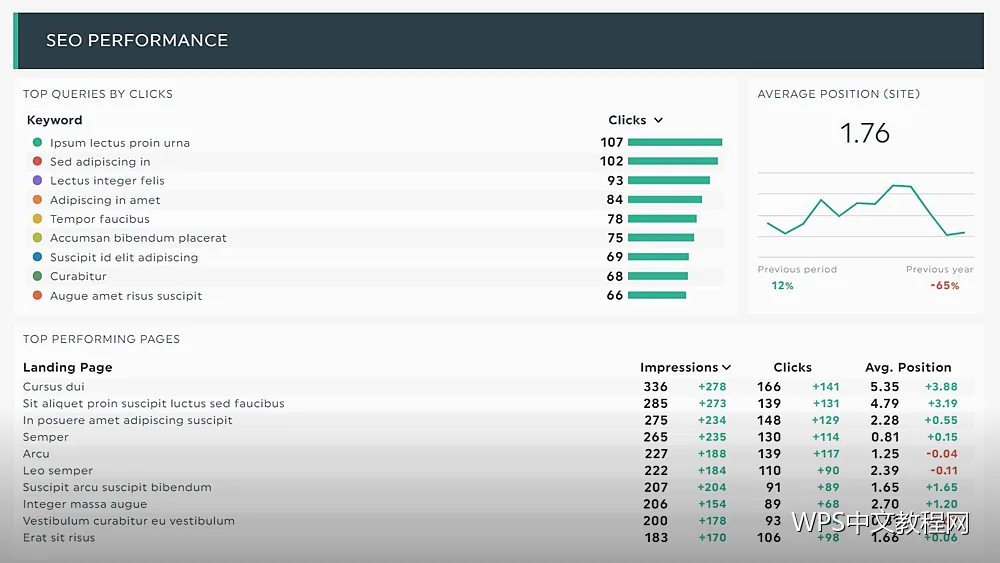This screenshot has width=1000, height=563.
Task: Sort queries using the Clicks chevron
Action: point(658,120)
